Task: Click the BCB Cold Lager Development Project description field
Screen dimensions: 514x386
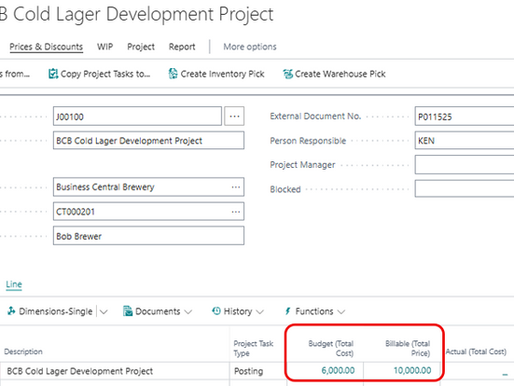Action: tap(149, 140)
